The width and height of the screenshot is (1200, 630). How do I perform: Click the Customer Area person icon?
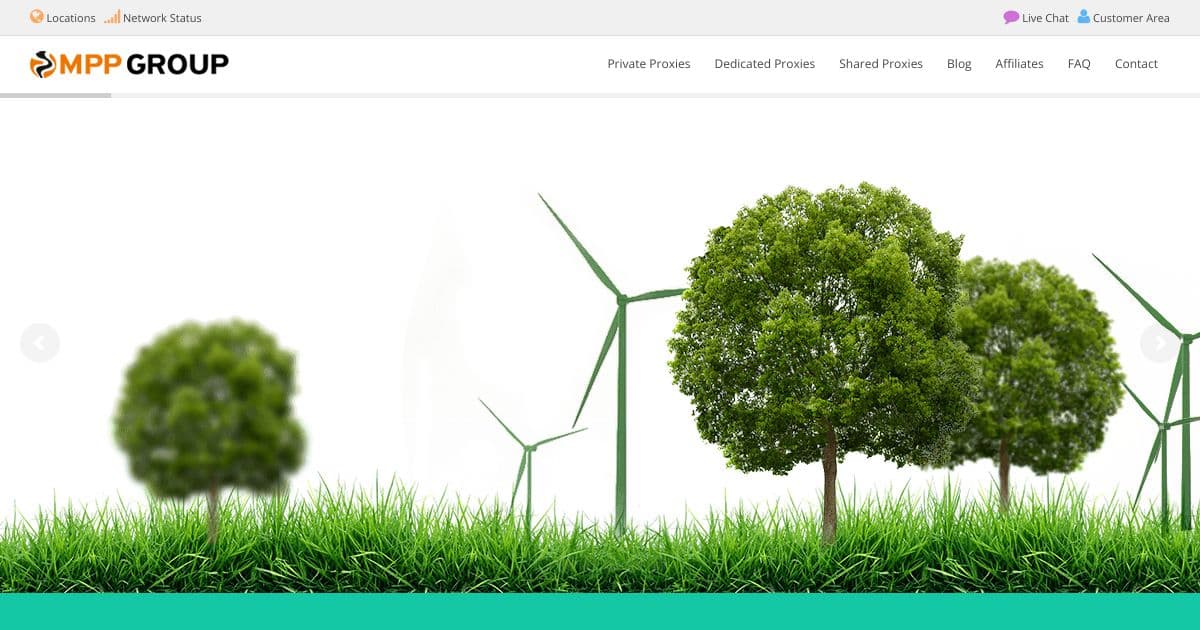coord(1083,17)
